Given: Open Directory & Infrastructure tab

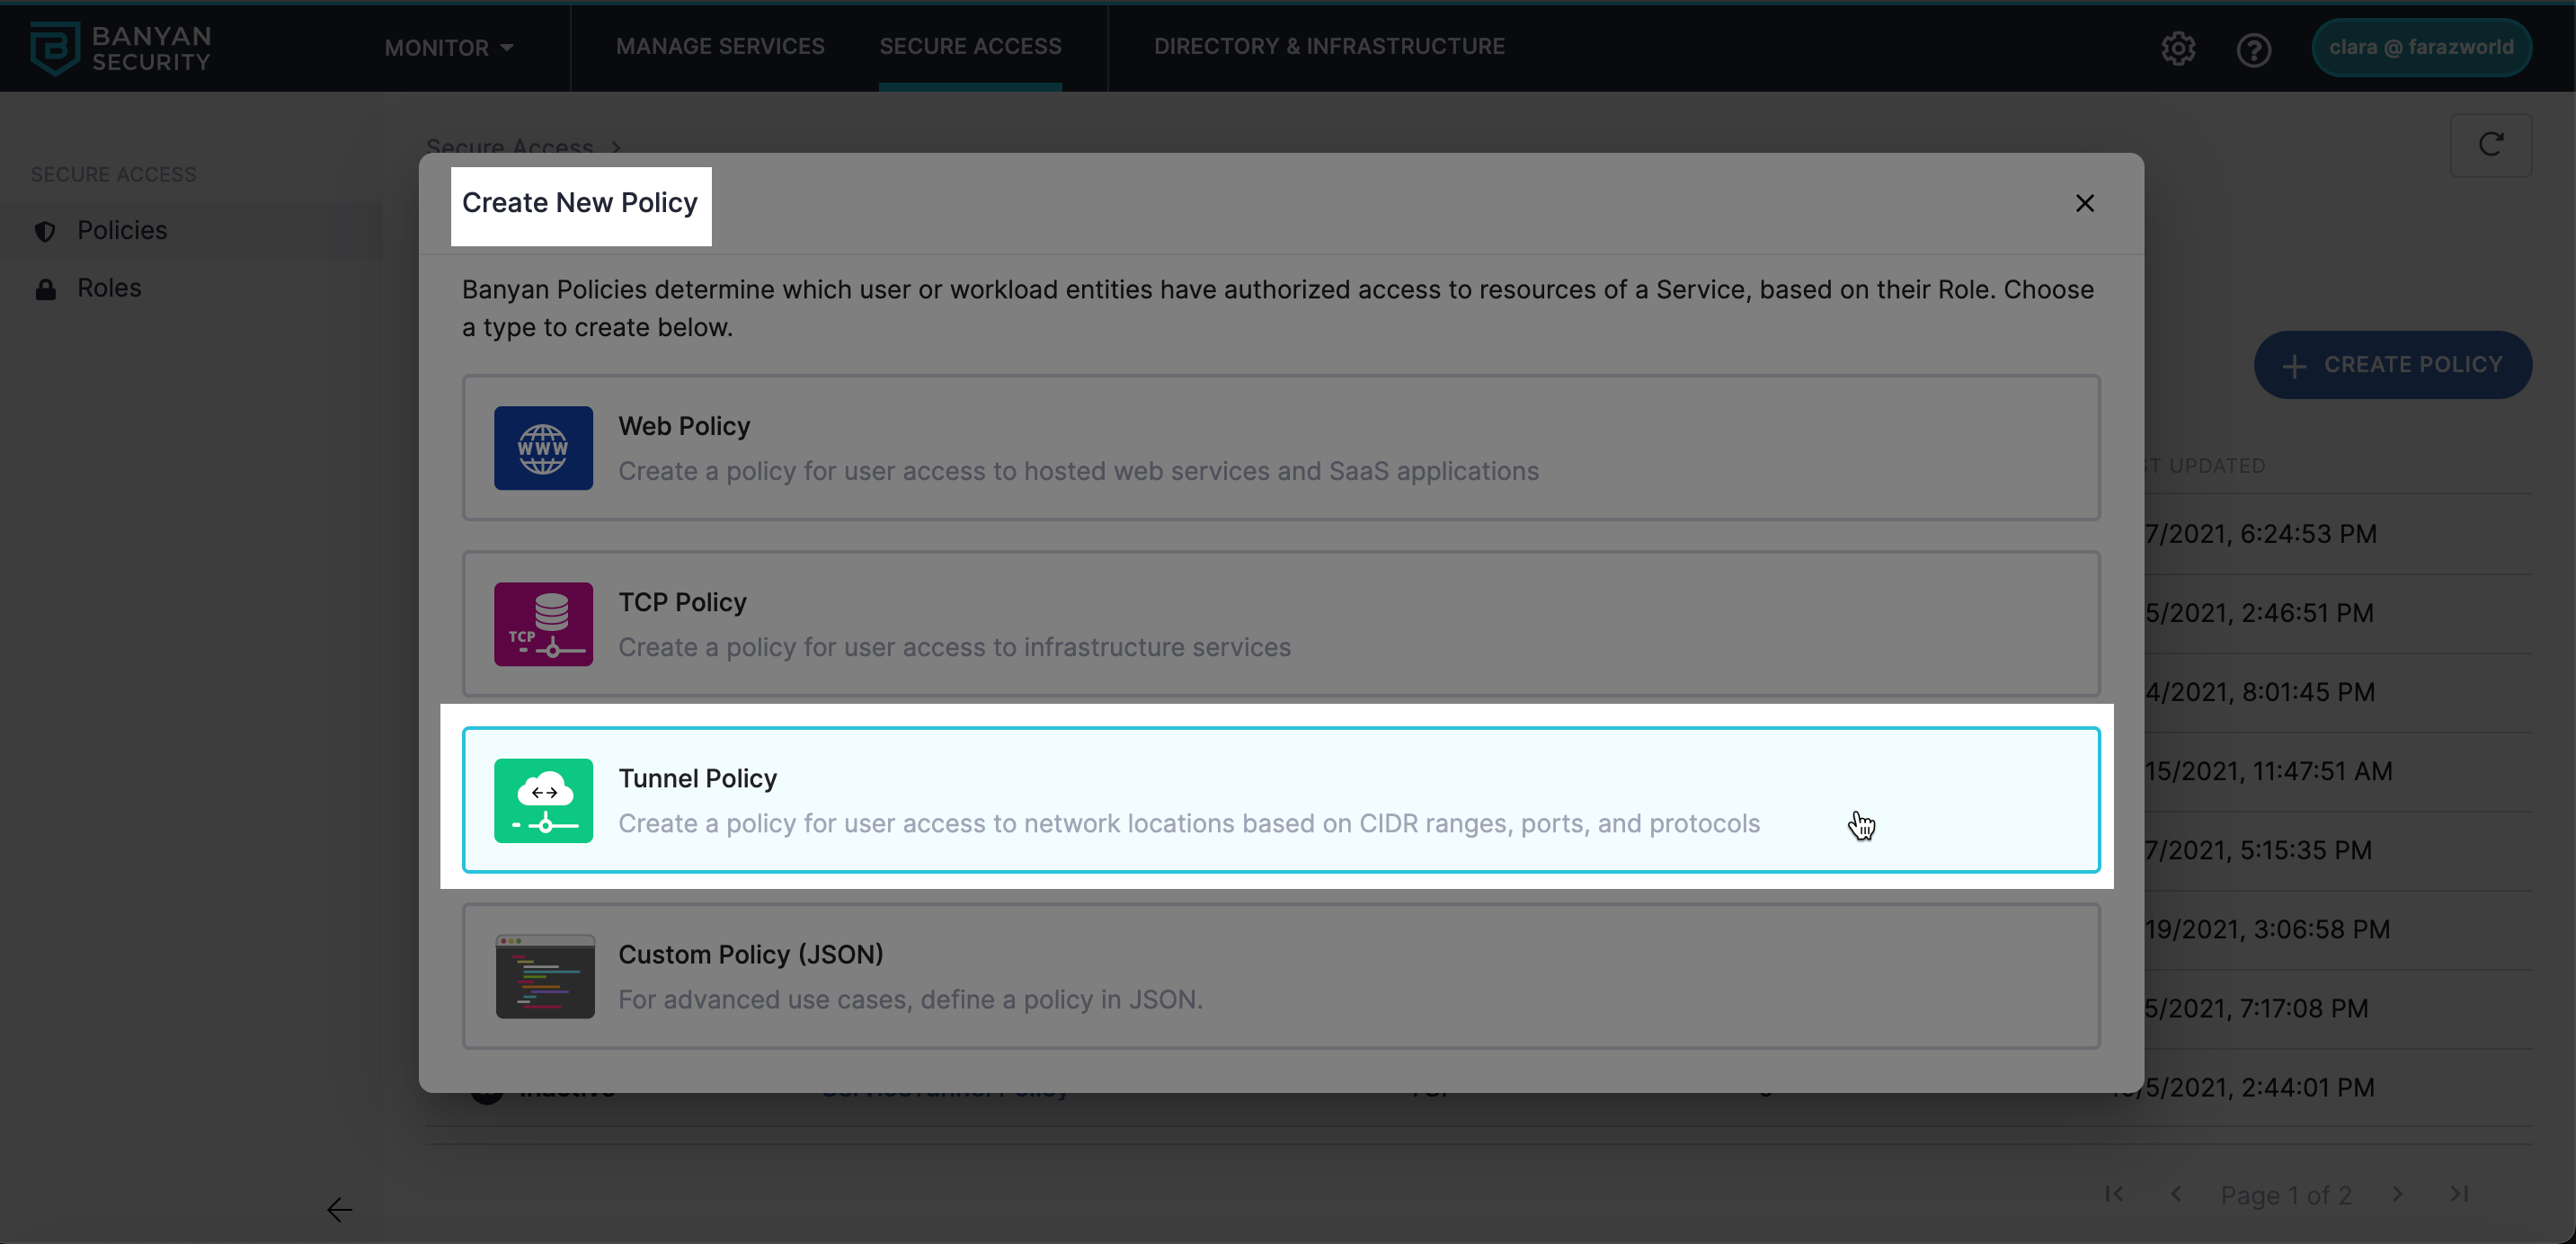Looking at the screenshot, I should tap(1328, 46).
